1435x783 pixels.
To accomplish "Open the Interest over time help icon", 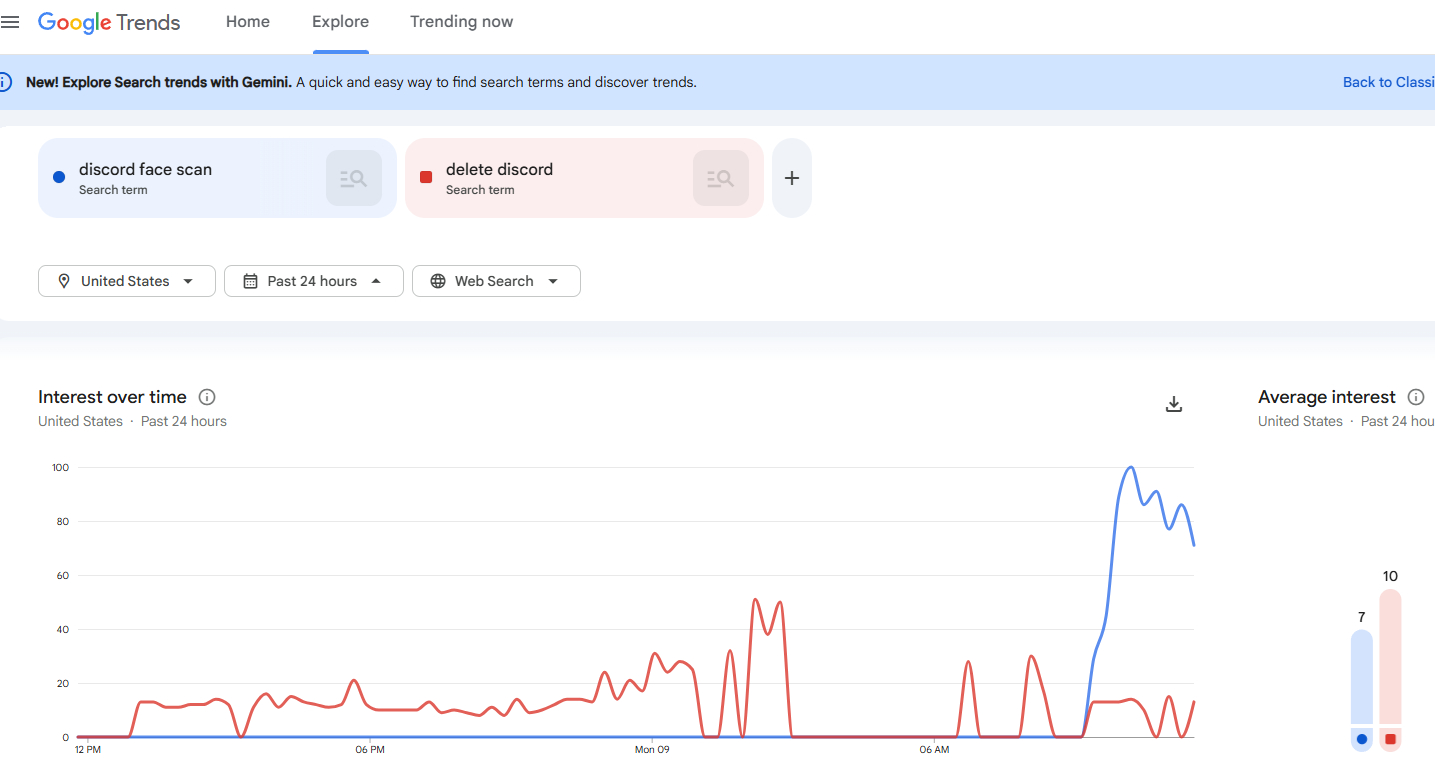I will (207, 397).
